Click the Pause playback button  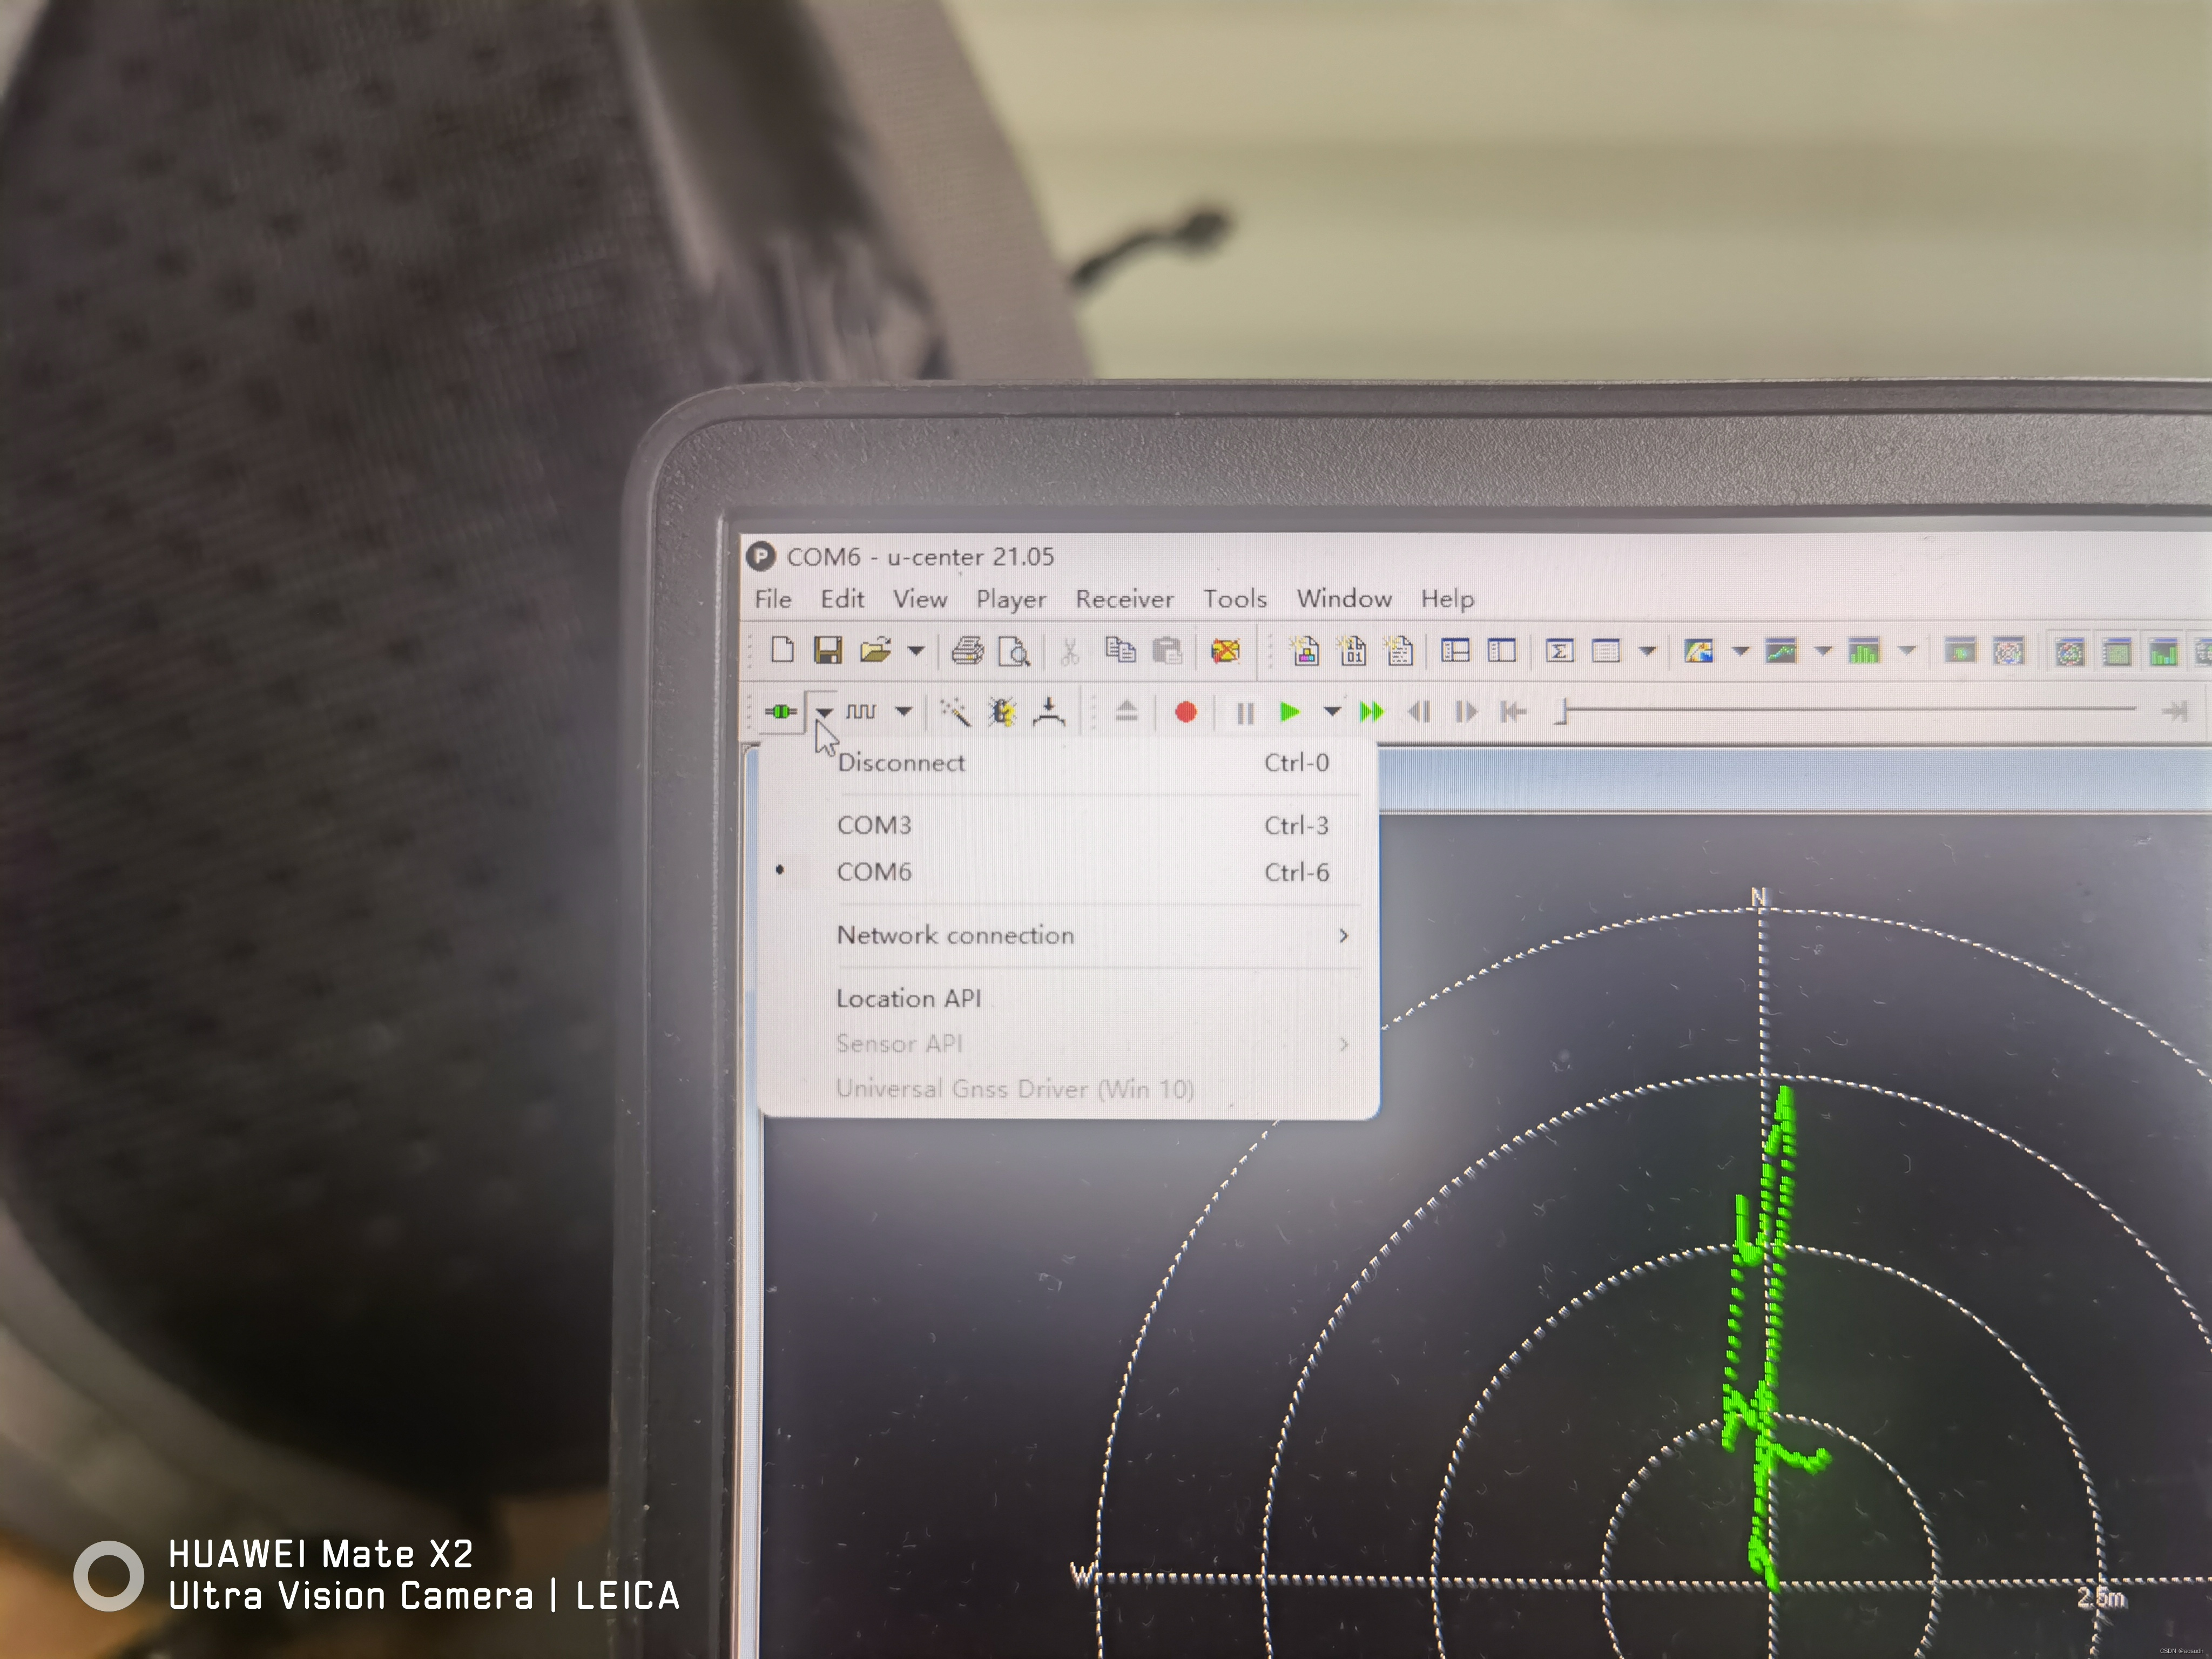(x=1245, y=713)
